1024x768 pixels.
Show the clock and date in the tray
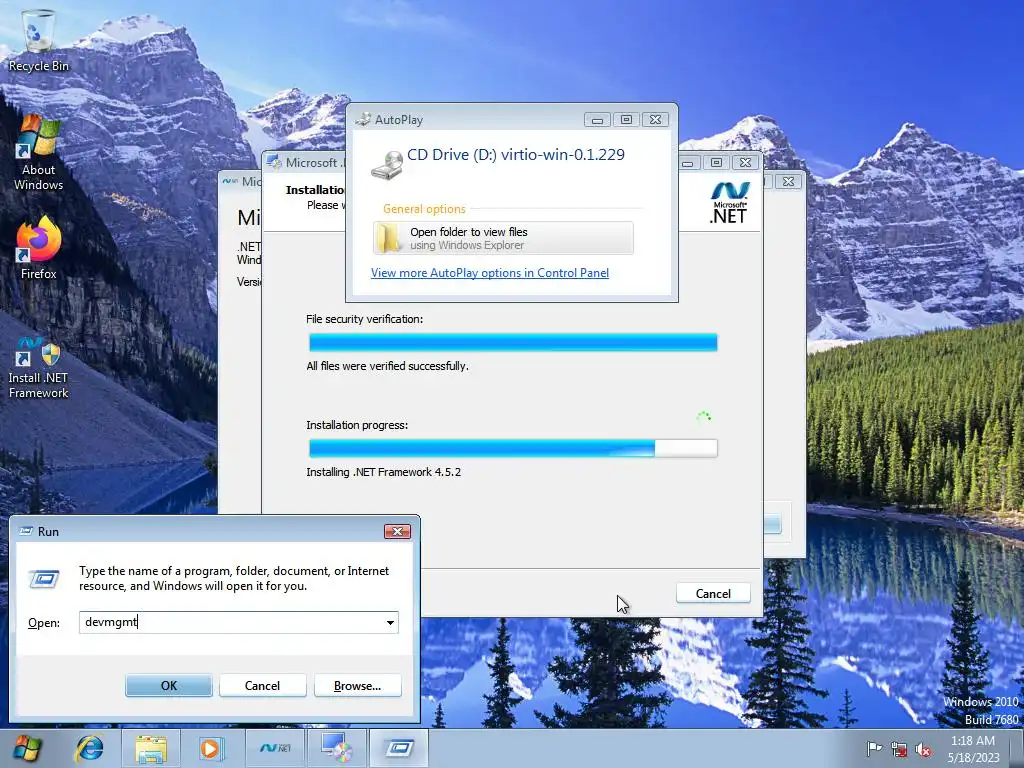tap(974, 749)
